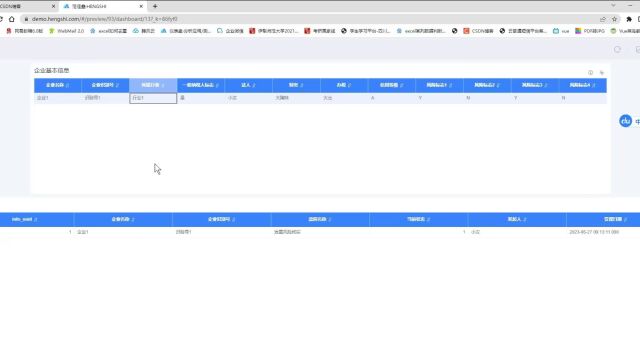Click the info icon above the table
This screenshot has width=640, height=360.
point(590,72)
